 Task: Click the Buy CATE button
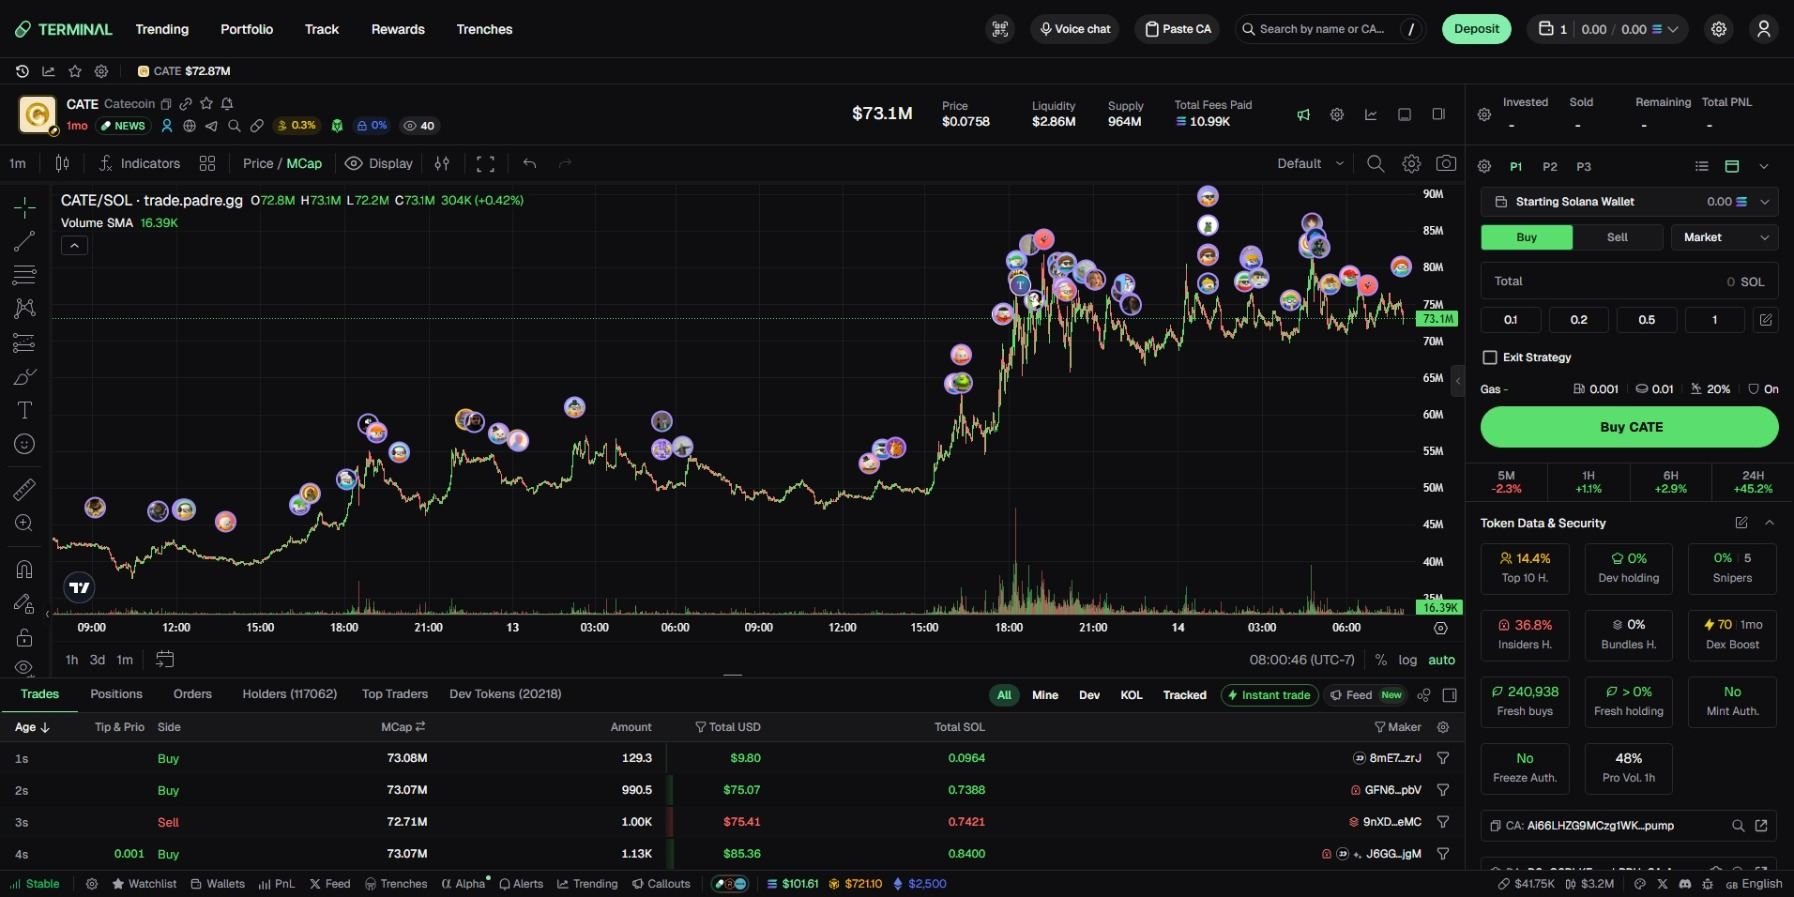(1630, 427)
